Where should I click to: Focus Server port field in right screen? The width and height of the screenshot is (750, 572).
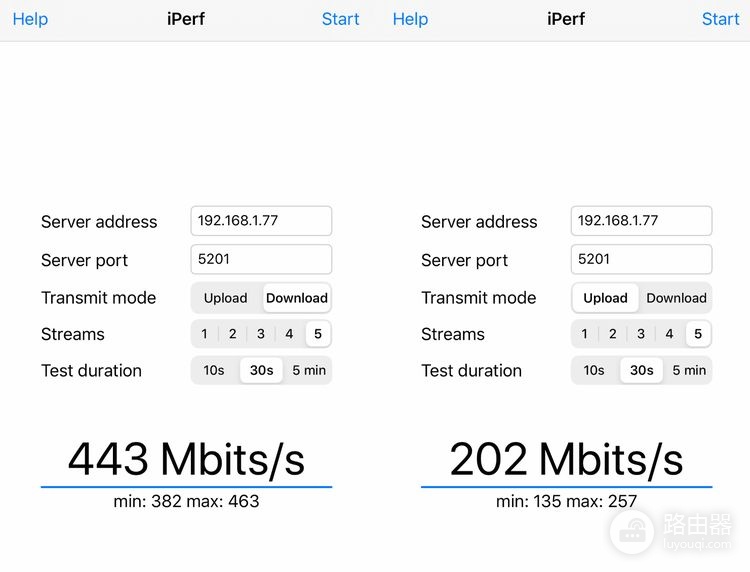[x=641, y=259]
